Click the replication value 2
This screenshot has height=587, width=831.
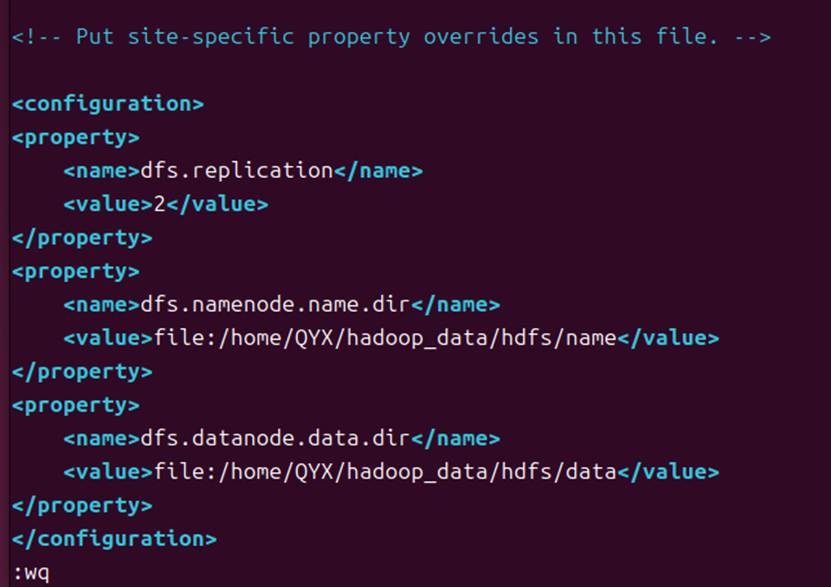pyautogui.click(x=160, y=204)
